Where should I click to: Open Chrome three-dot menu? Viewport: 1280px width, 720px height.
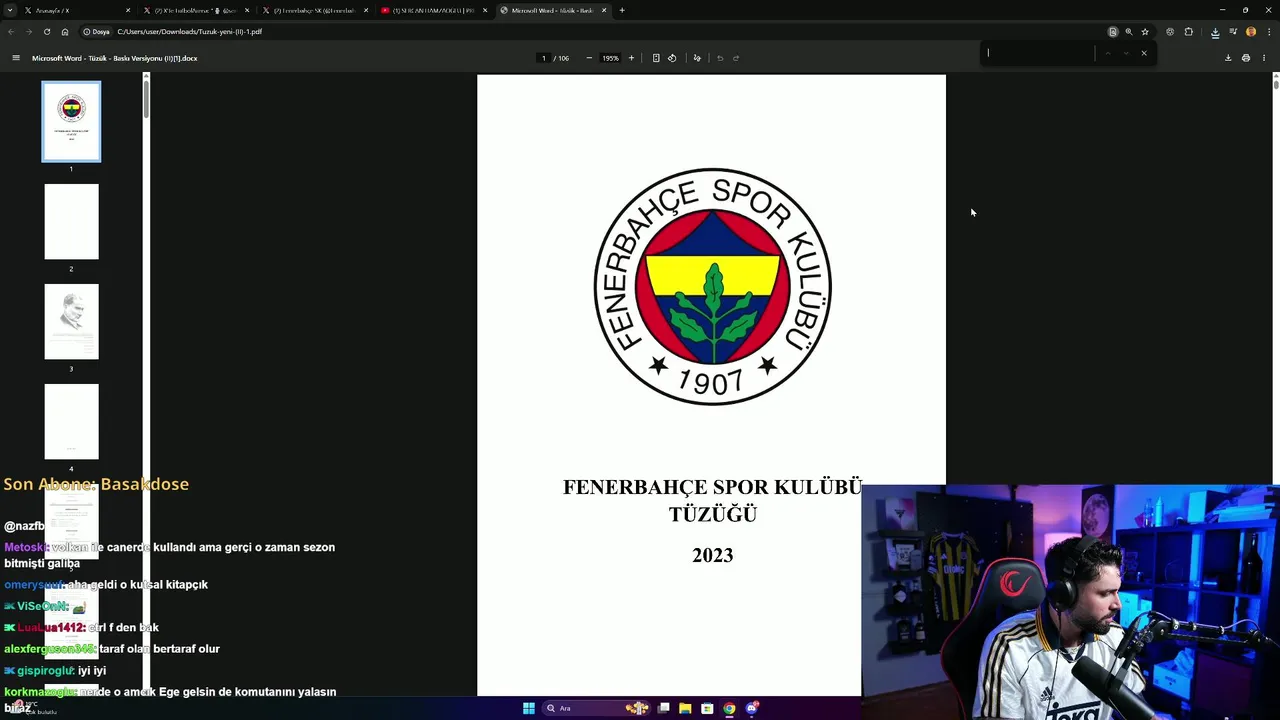click(1268, 32)
